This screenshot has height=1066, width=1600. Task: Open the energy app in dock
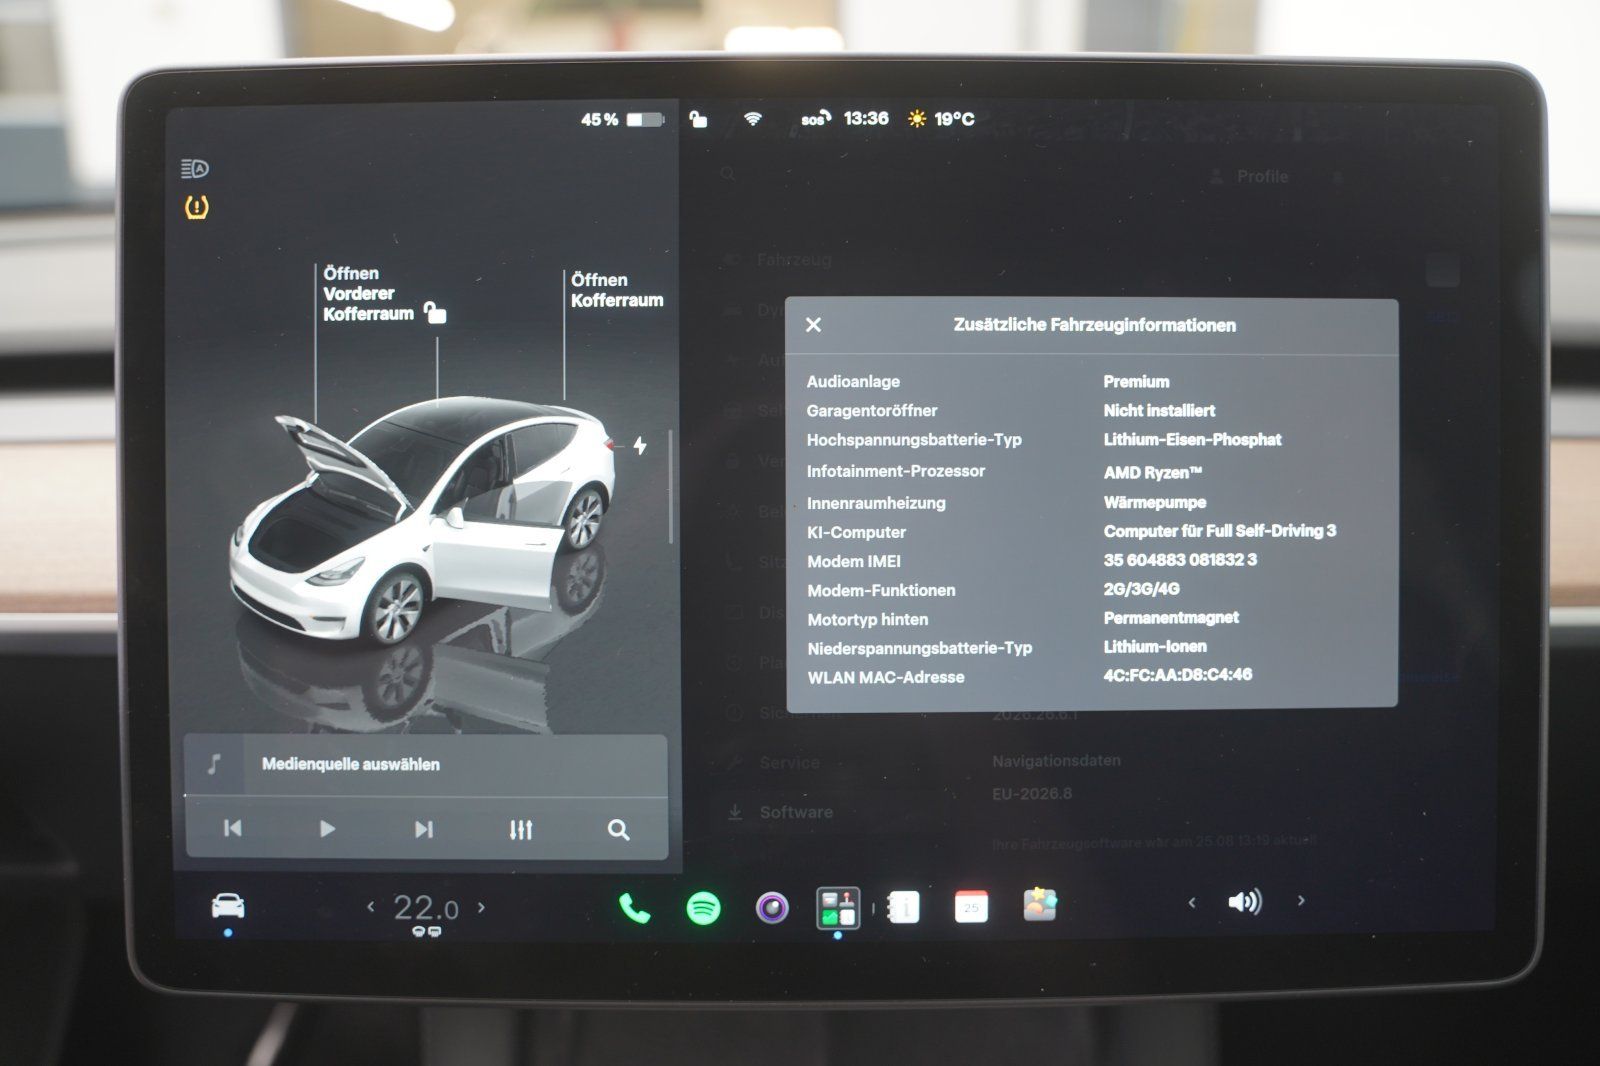(x=837, y=908)
